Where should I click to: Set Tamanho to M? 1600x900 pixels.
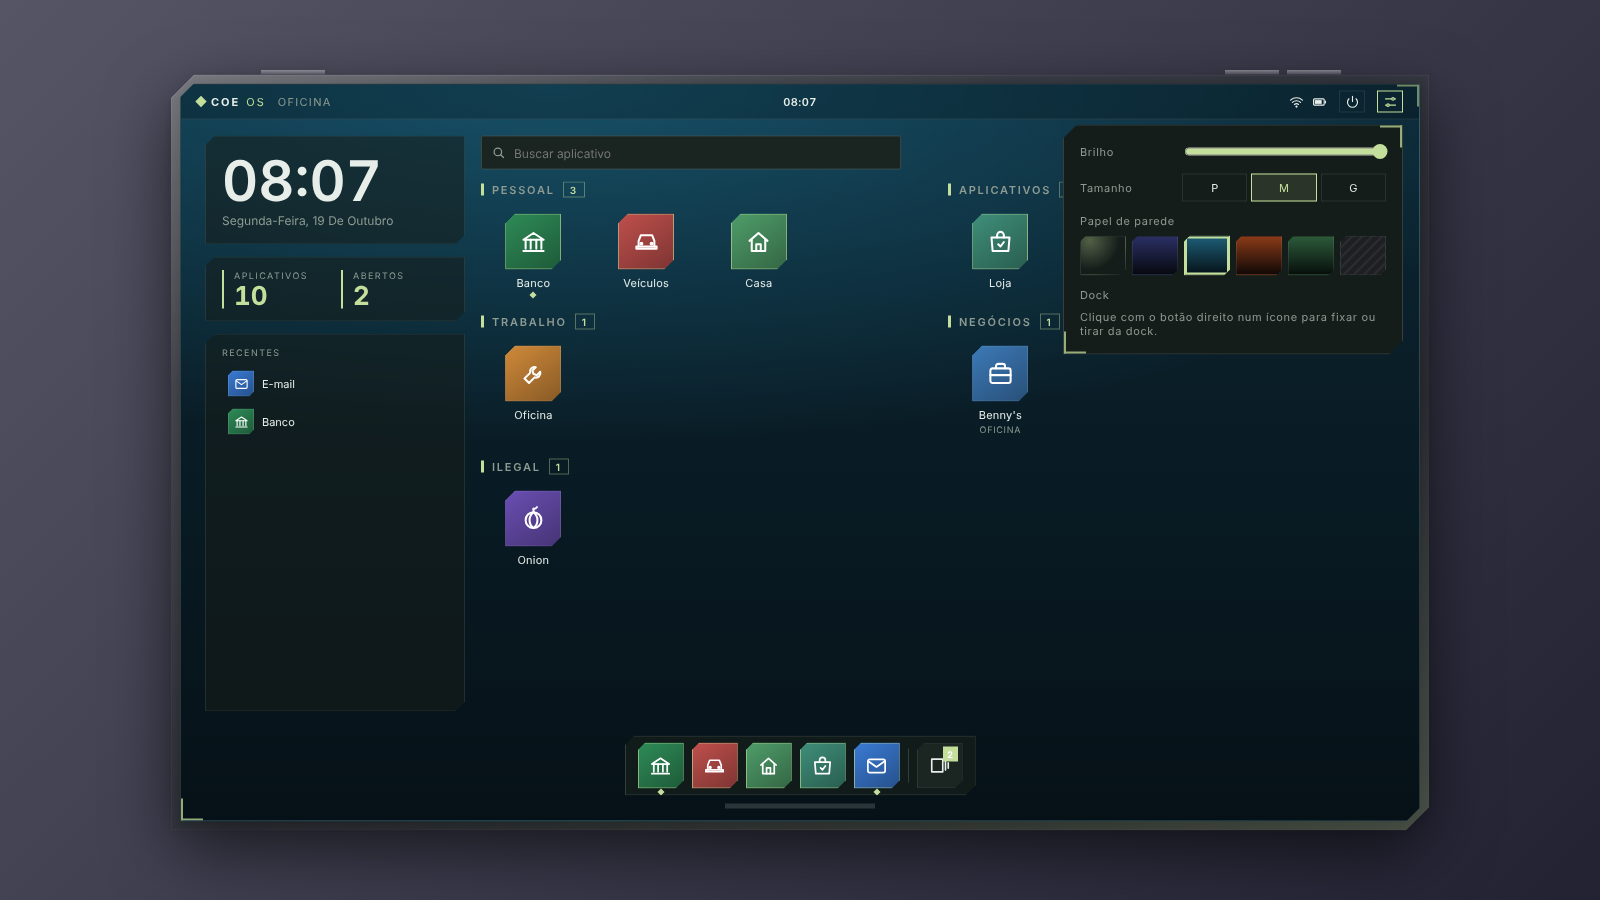(1284, 188)
